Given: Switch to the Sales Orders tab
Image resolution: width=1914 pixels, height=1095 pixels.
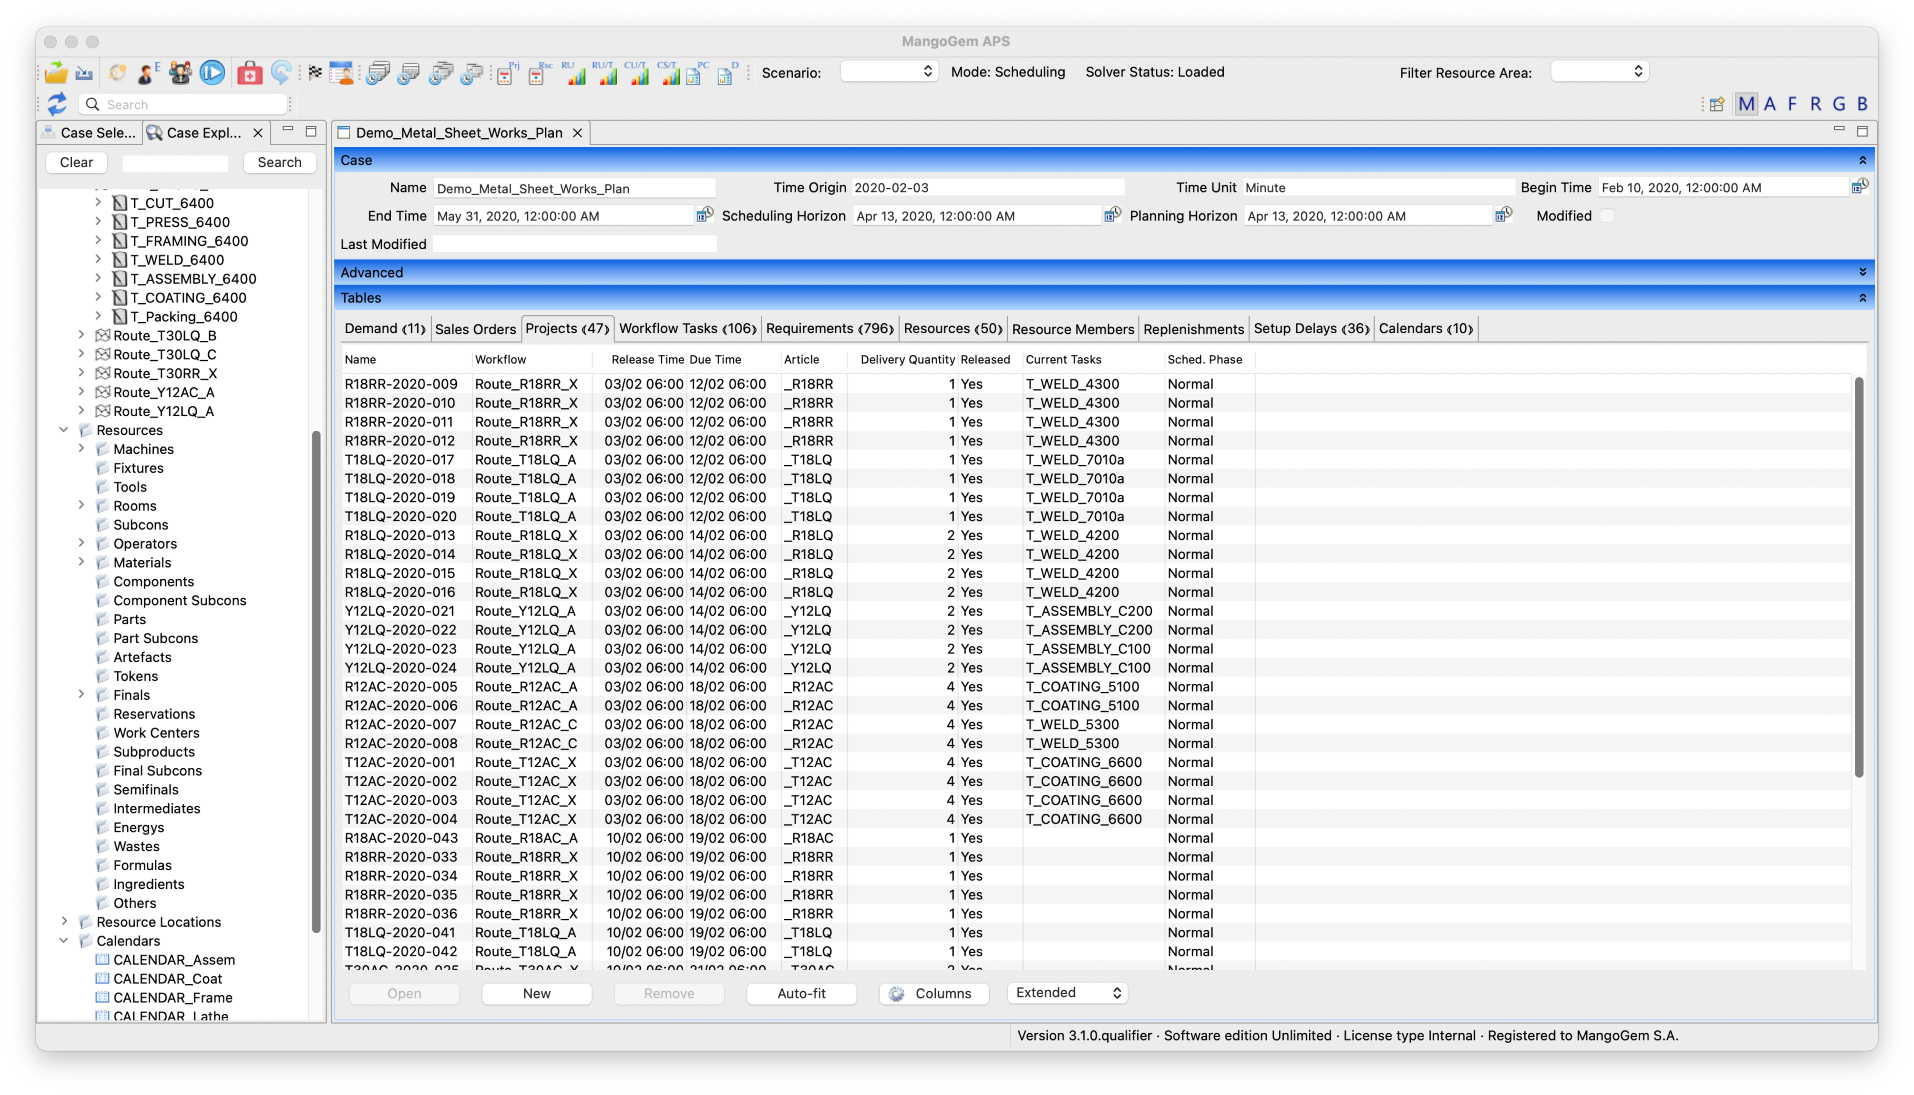Looking at the screenshot, I should [x=475, y=329].
